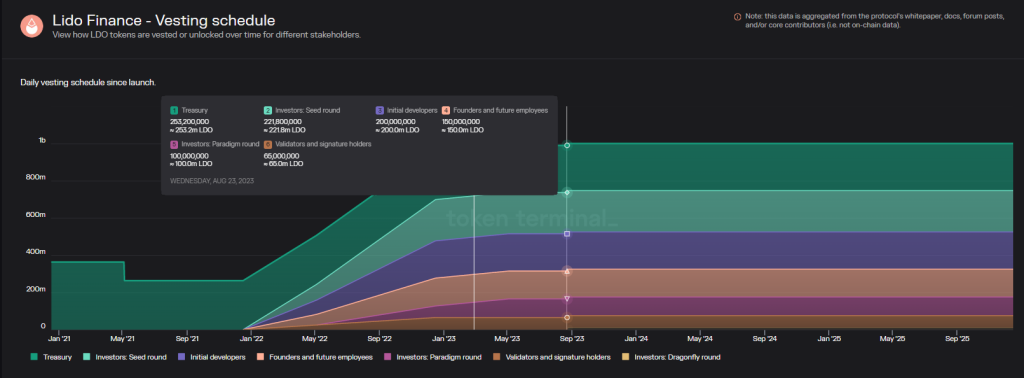Click the ≈ 253.2m LDO approximation text

pos(190,130)
